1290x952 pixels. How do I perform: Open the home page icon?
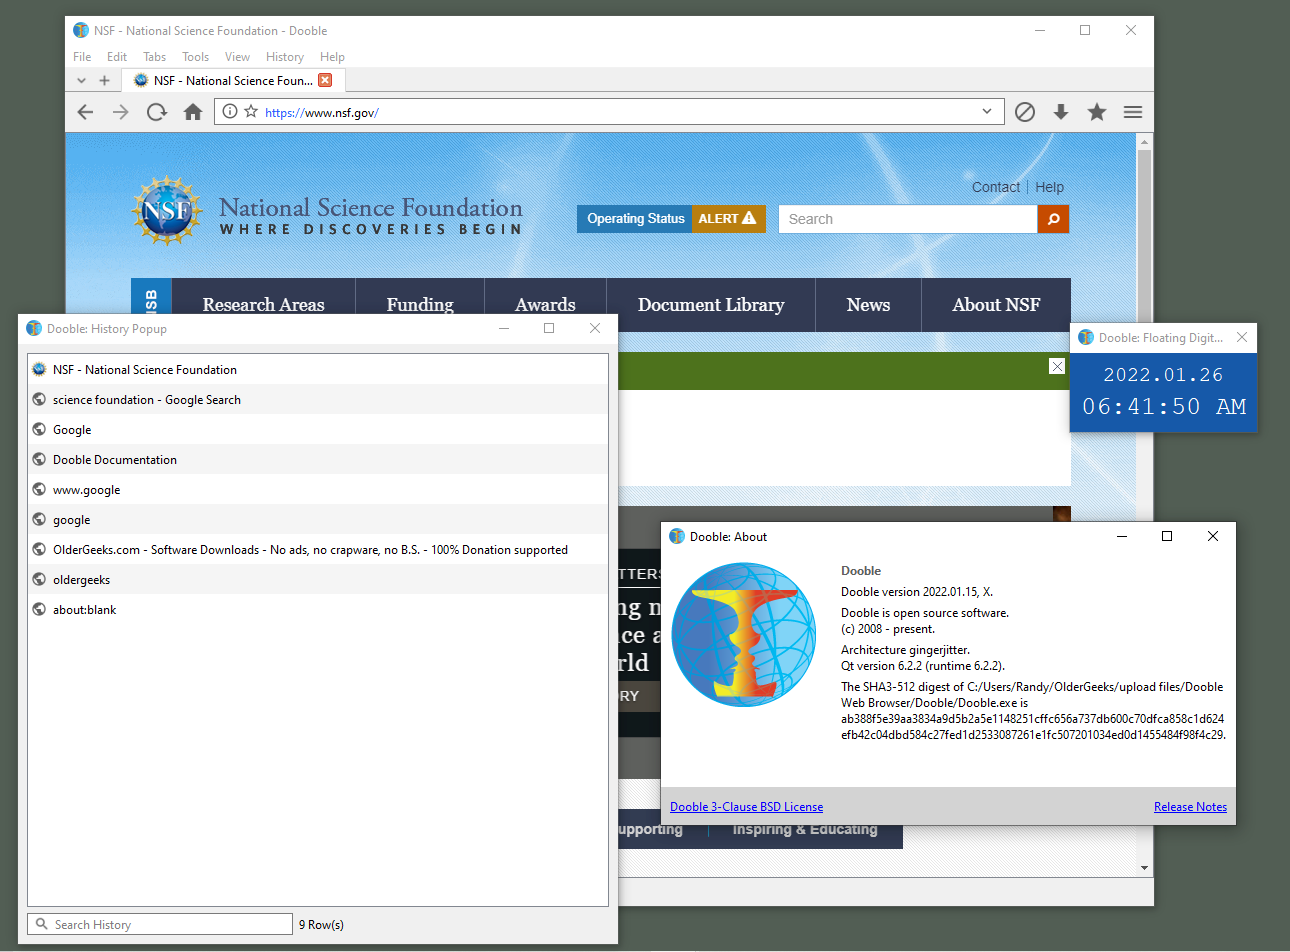point(193,112)
